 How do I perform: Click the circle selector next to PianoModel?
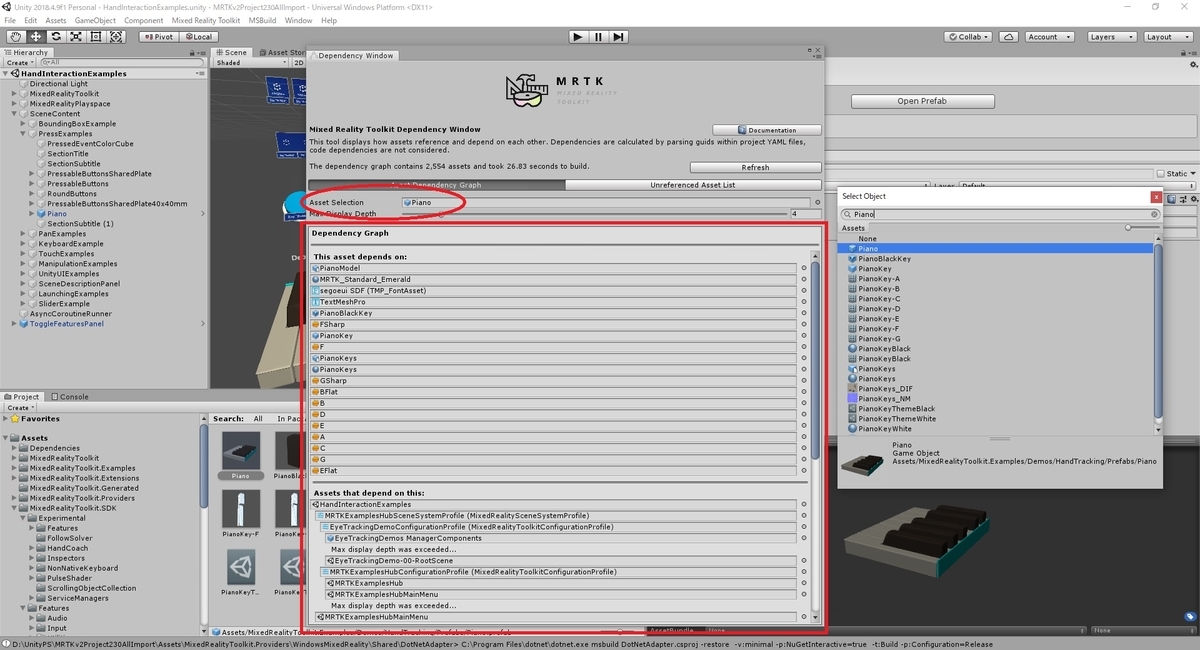tap(804, 268)
